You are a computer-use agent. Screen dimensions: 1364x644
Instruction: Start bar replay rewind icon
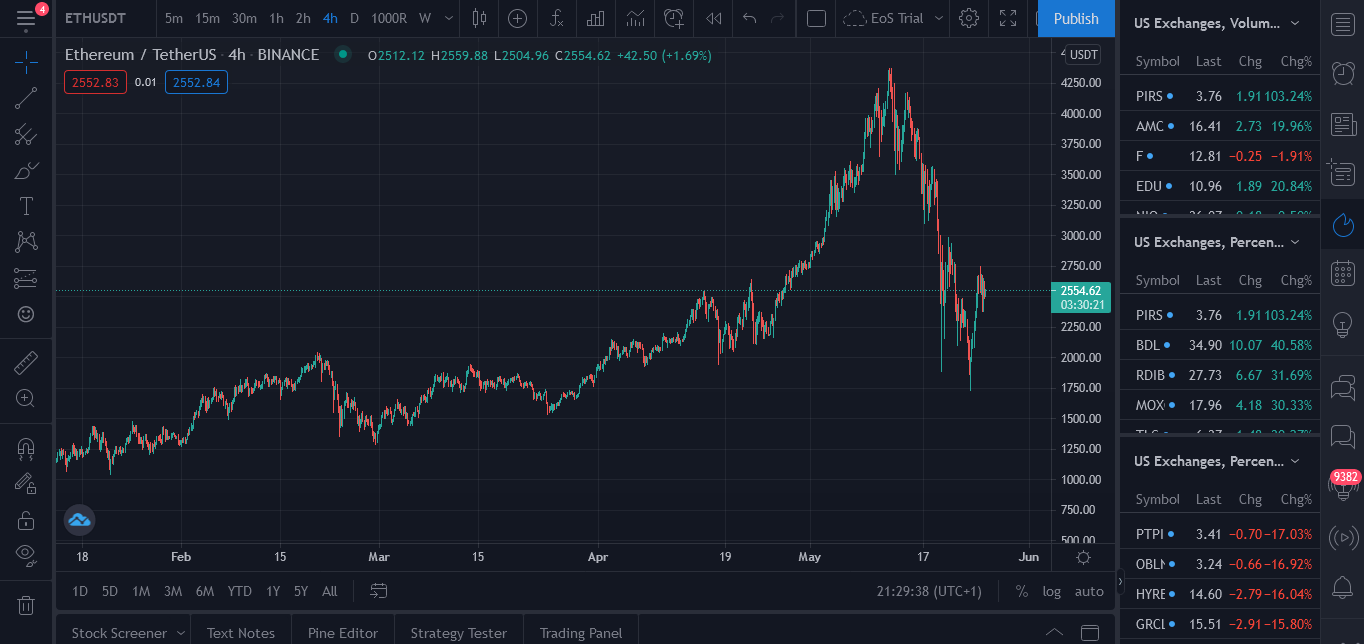713,18
